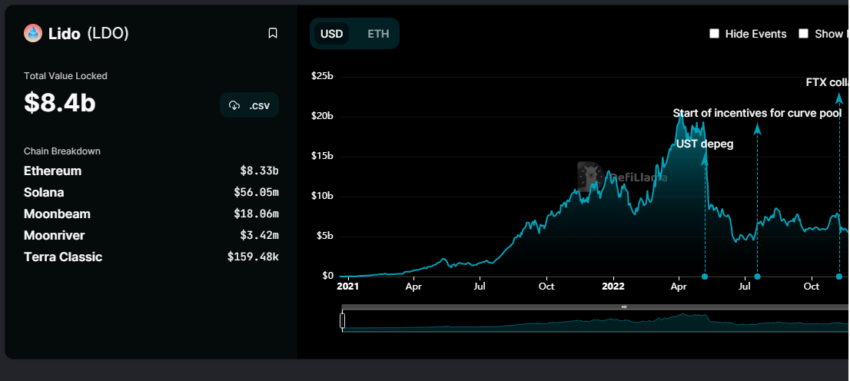Click the top grip of the range slider
Screen dimensions: 850x381
624,307
